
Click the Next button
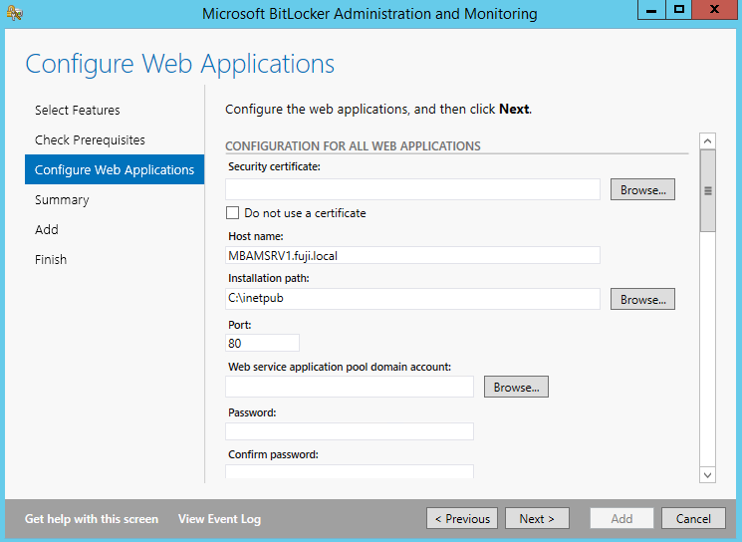coord(537,519)
